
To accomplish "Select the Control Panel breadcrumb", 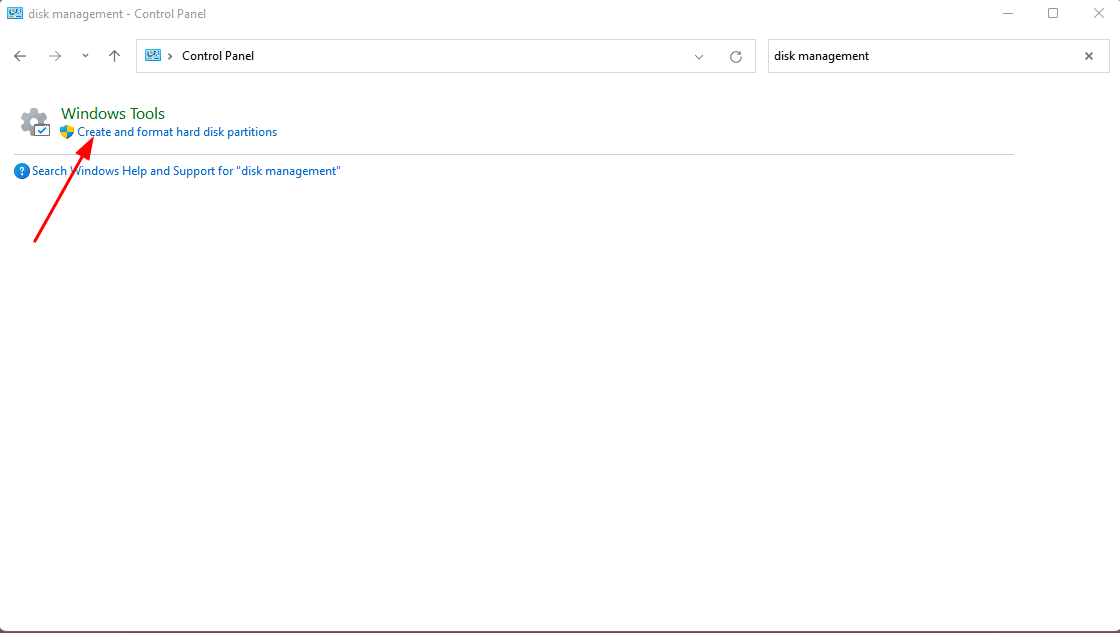I will pyautogui.click(x=218, y=56).
